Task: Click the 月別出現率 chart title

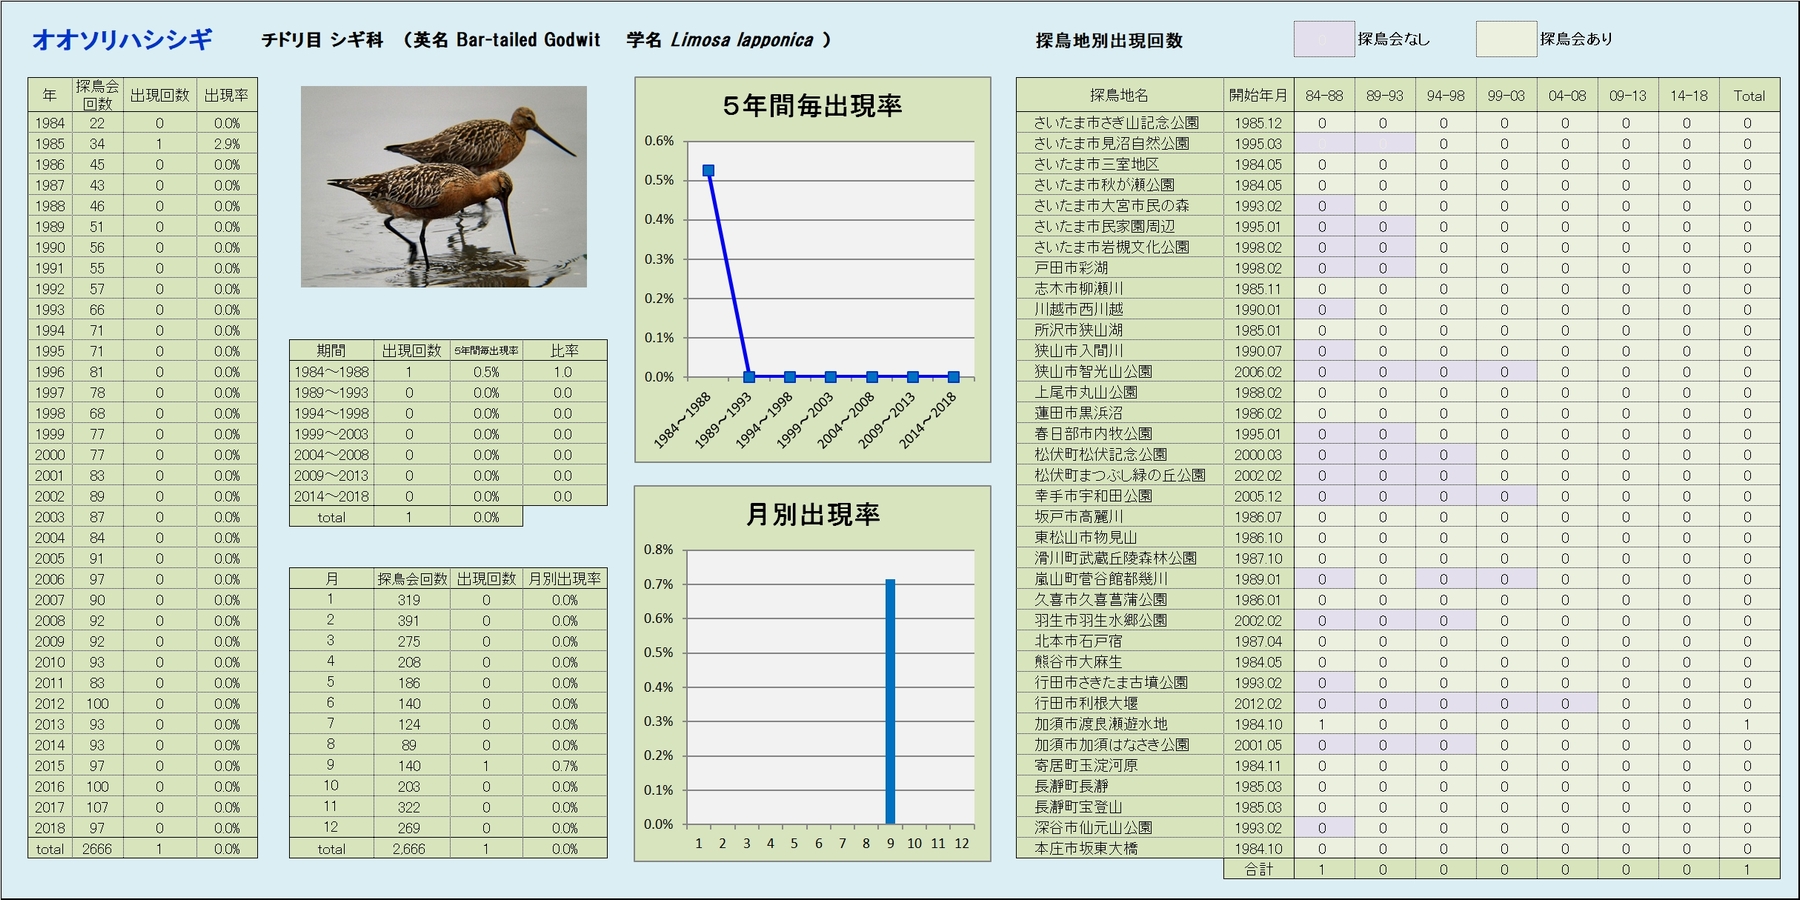Action: 812,514
